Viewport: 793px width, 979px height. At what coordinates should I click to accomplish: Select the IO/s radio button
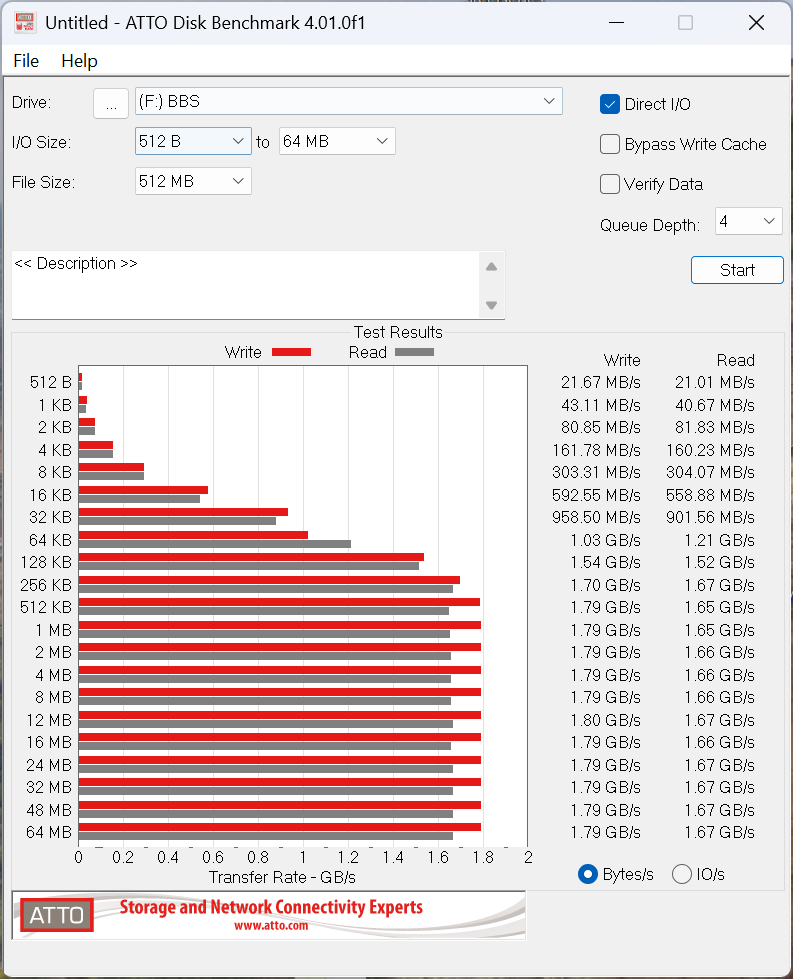(x=682, y=874)
